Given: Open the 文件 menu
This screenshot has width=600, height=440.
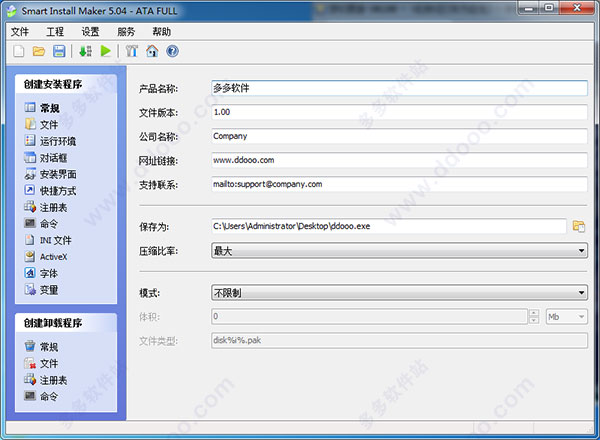Looking at the screenshot, I should coord(20,32).
